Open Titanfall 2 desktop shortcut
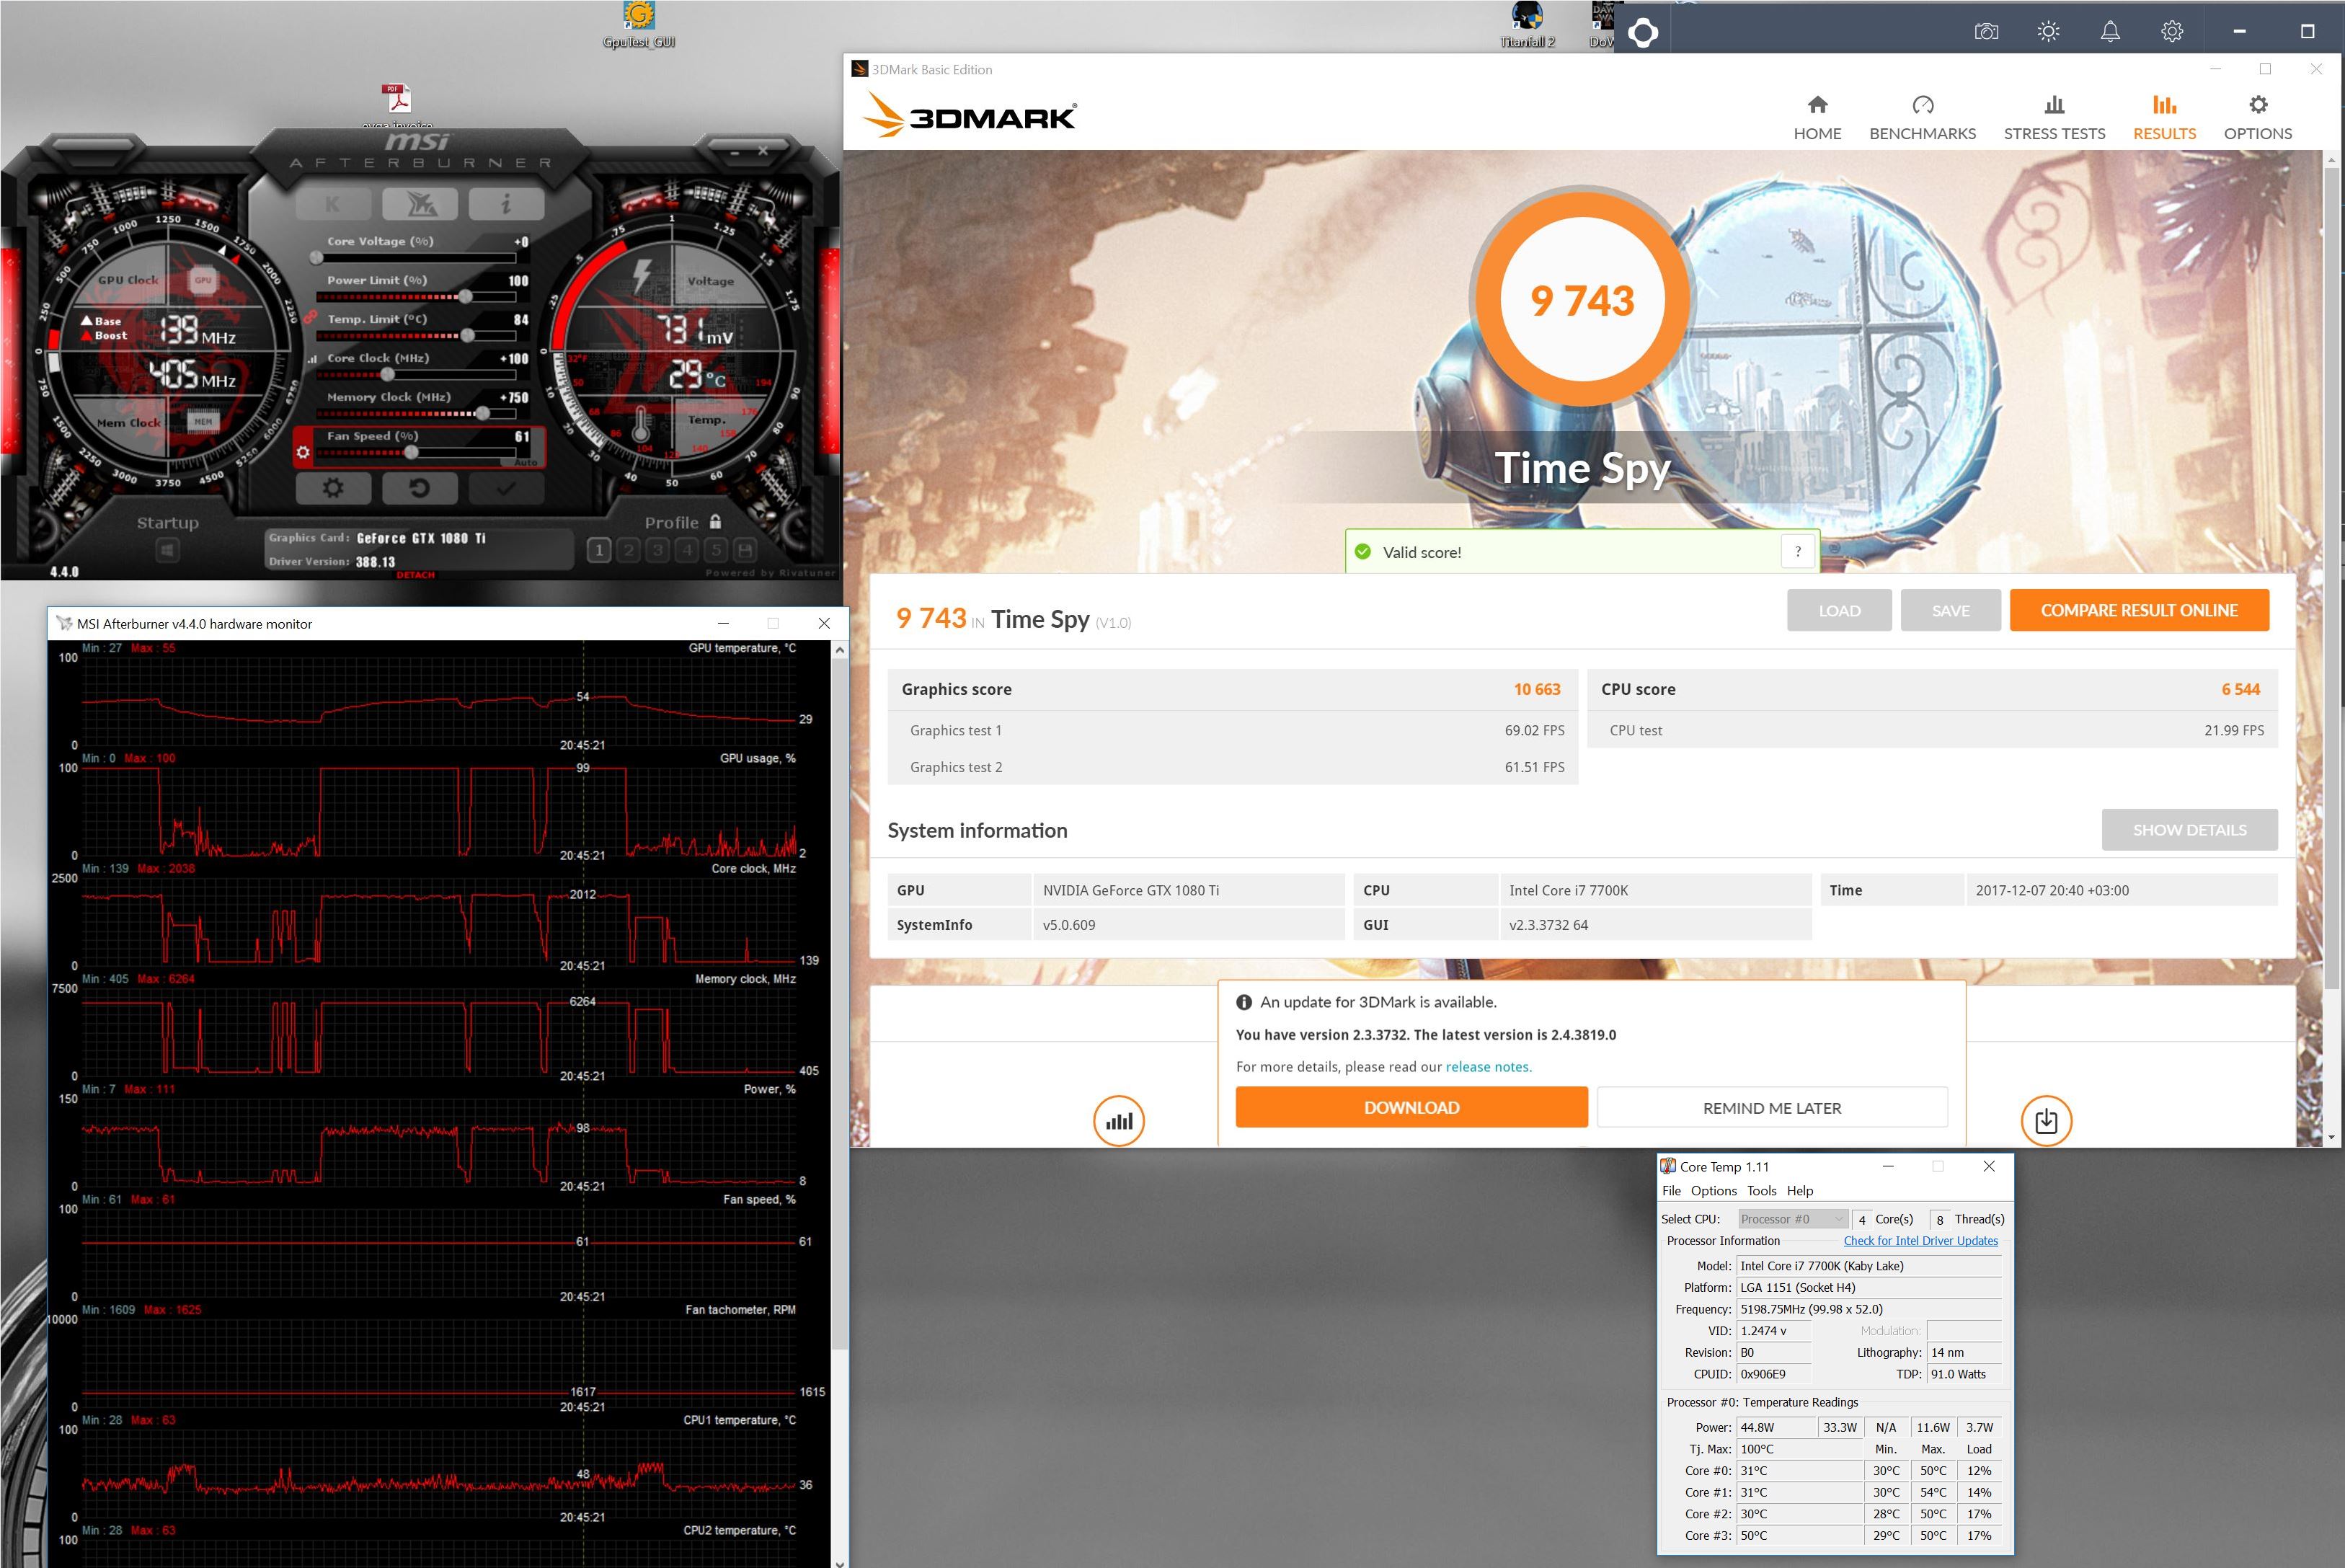Viewport: 2345px width, 1568px height. pos(1527,25)
